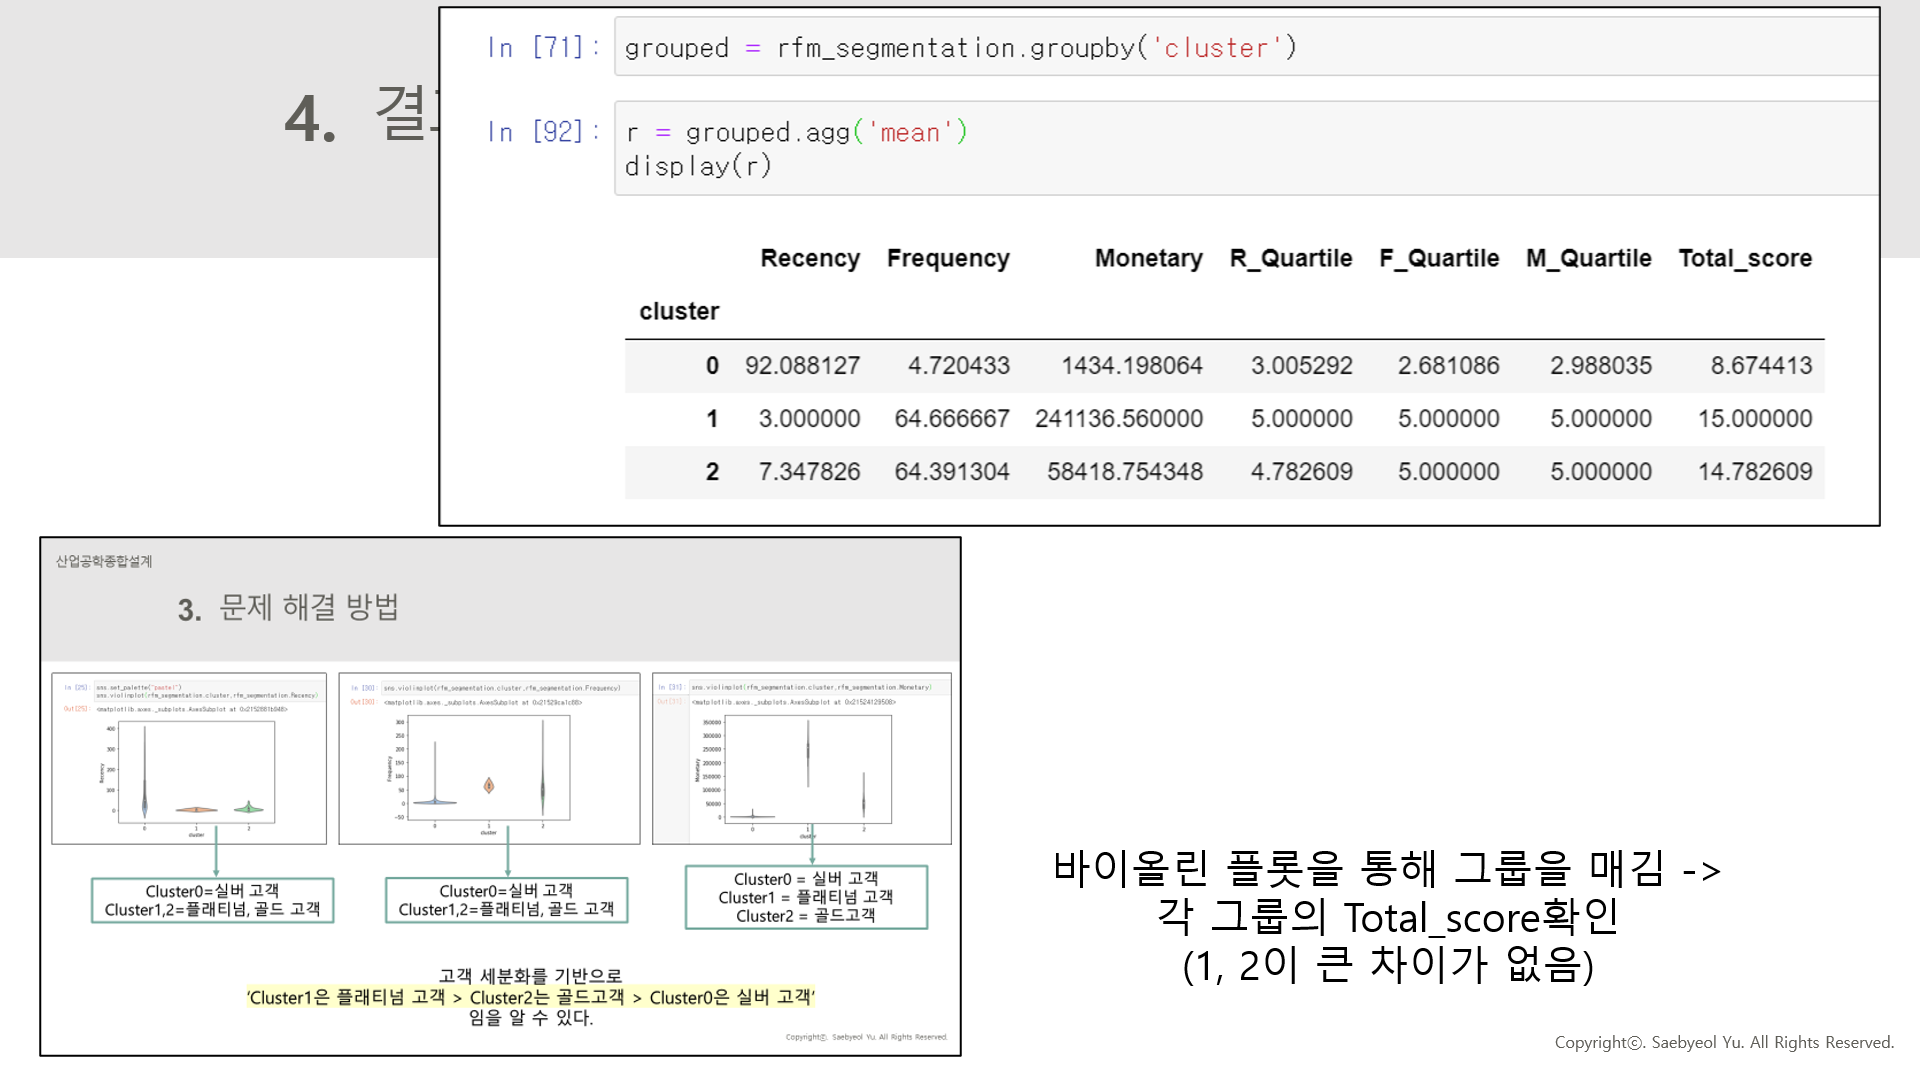This screenshot has width=1920, height=1080.
Task: Click the 산업공학종합설계 header label
Action: [104, 562]
